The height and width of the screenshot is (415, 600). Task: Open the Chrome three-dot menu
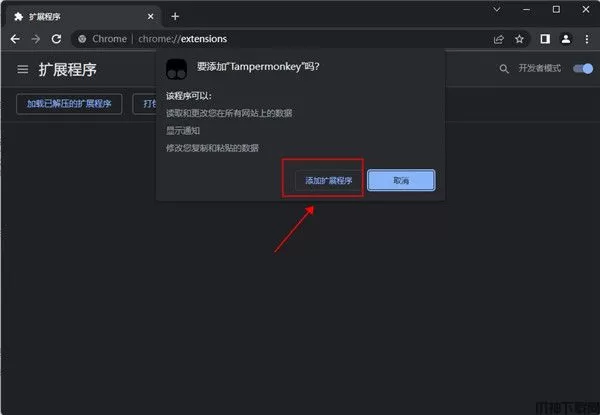click(587, 39)
